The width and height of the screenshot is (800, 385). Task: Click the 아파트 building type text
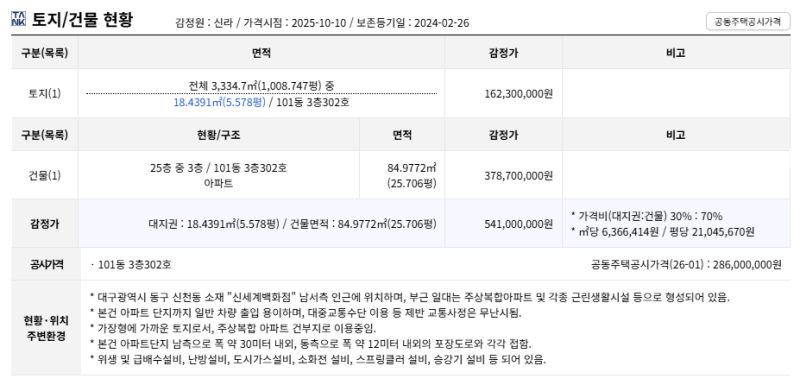218,184
